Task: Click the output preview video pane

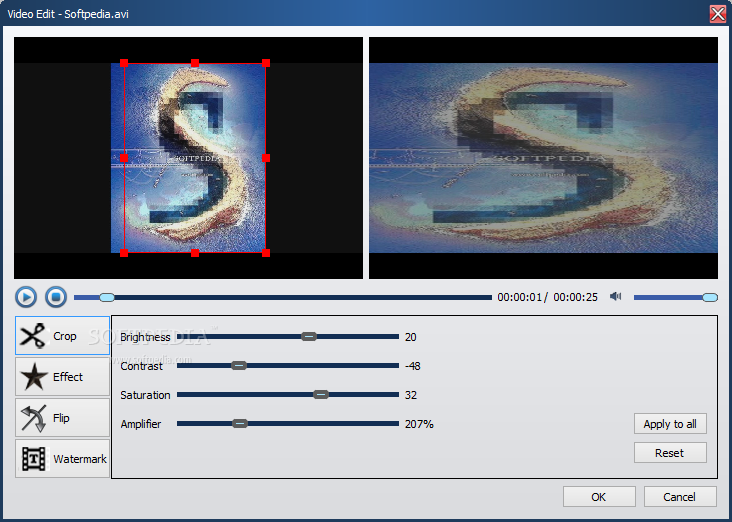Action: pyautogui.click(x=543, y=158)
